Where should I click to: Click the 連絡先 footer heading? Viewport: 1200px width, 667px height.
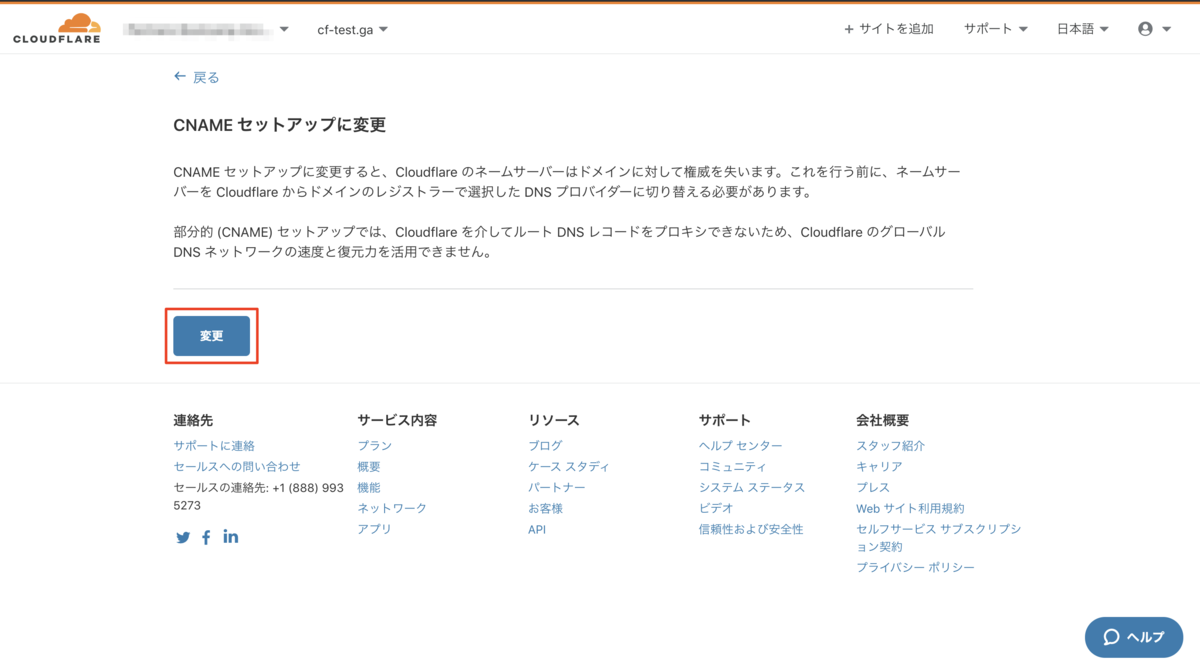(x=193, y=420)
